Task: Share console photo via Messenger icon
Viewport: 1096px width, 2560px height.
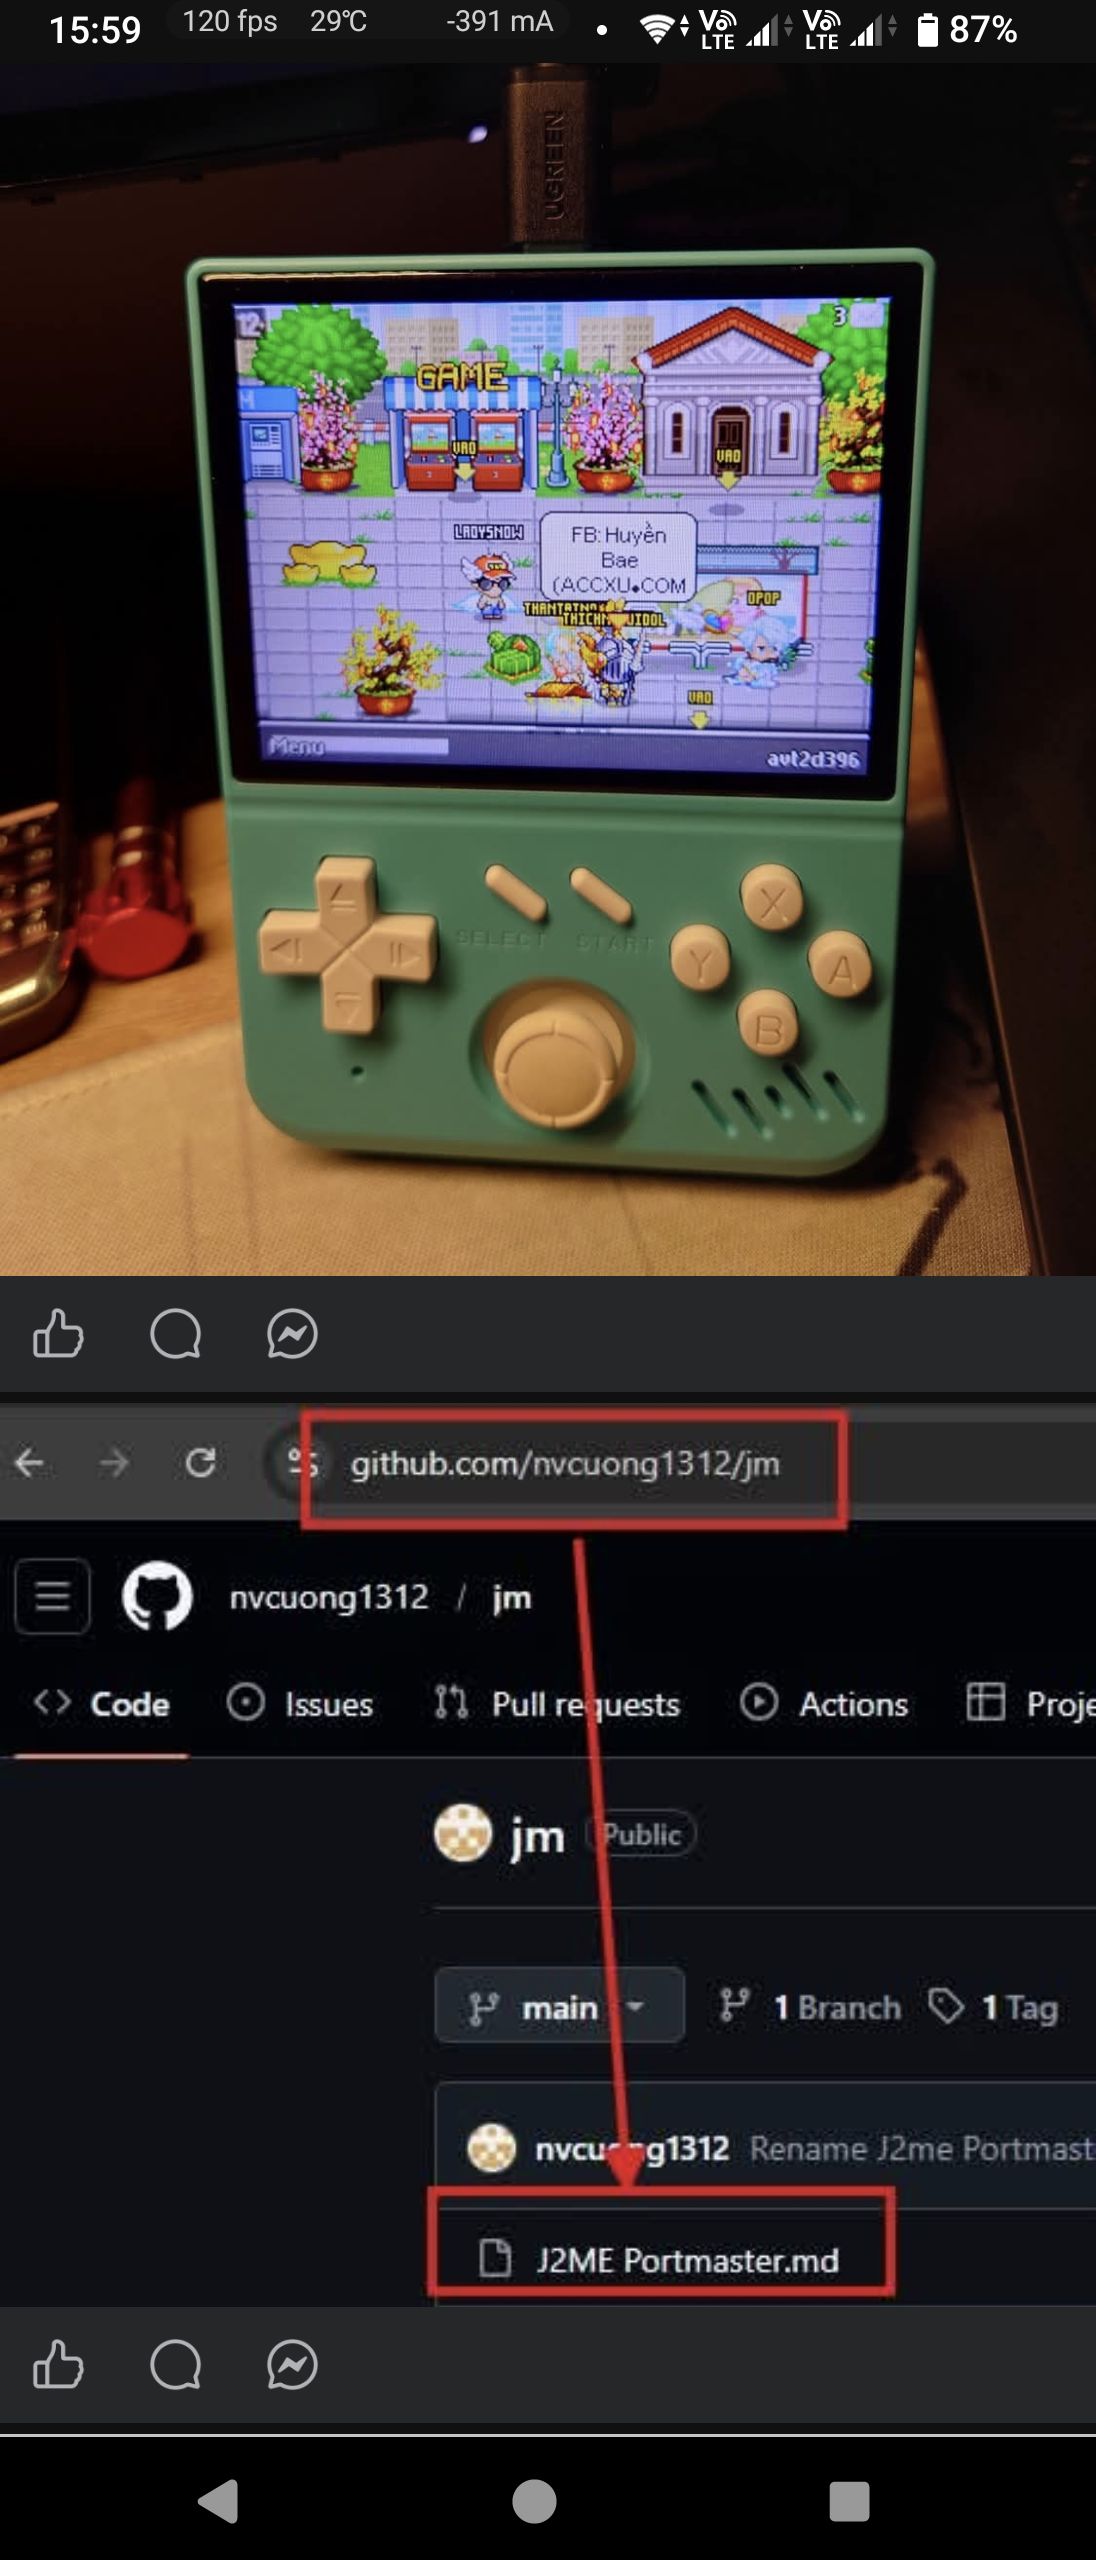Action: 292,1333
